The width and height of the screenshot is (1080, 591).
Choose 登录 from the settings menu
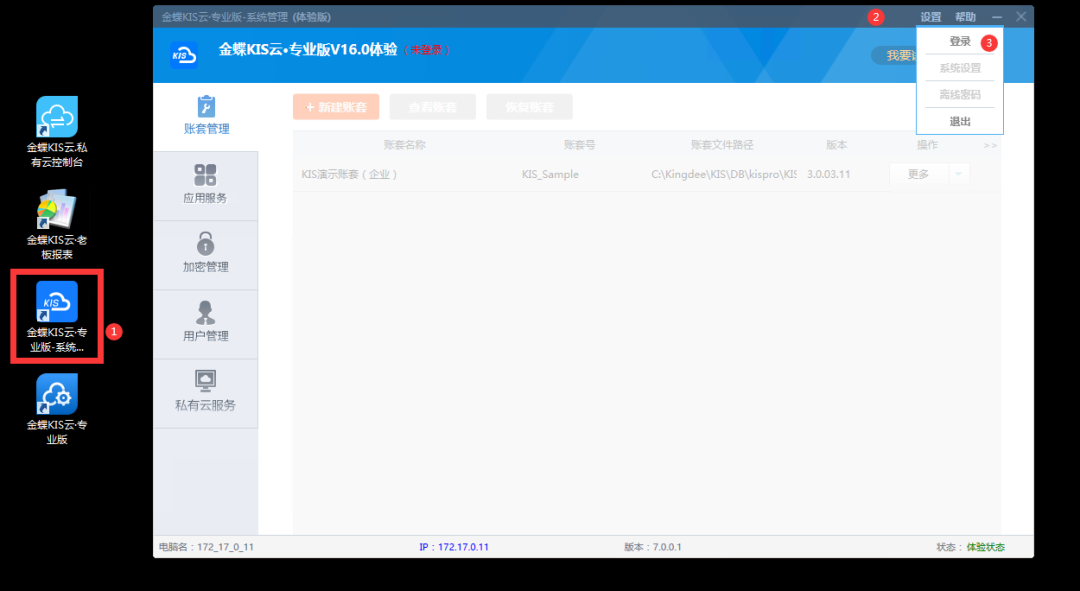point(959,41)
